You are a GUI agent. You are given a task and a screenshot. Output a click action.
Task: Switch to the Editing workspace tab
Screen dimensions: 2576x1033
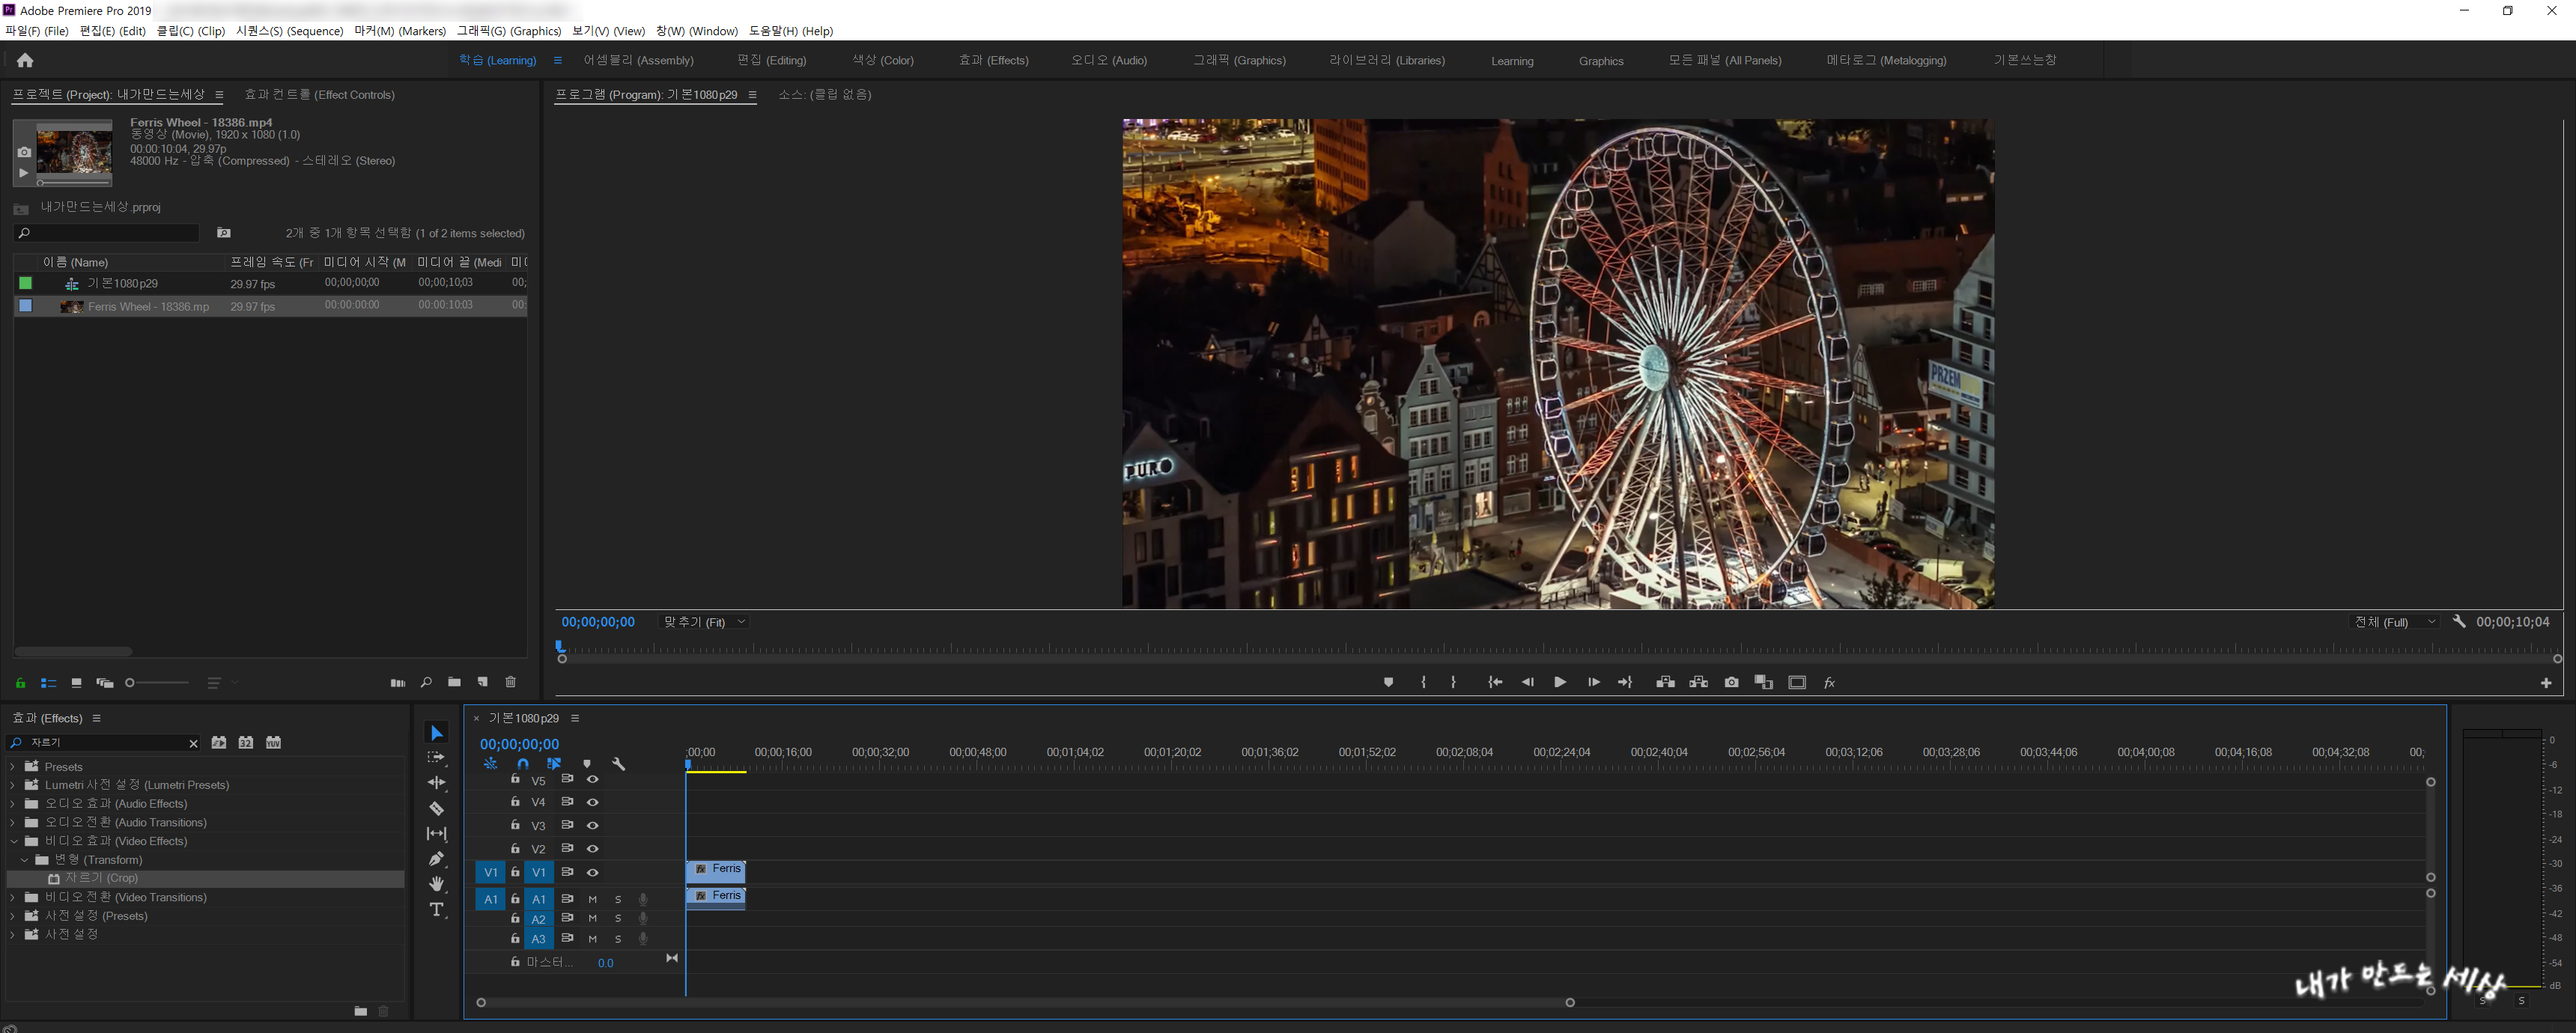click(x=771, y=61)
